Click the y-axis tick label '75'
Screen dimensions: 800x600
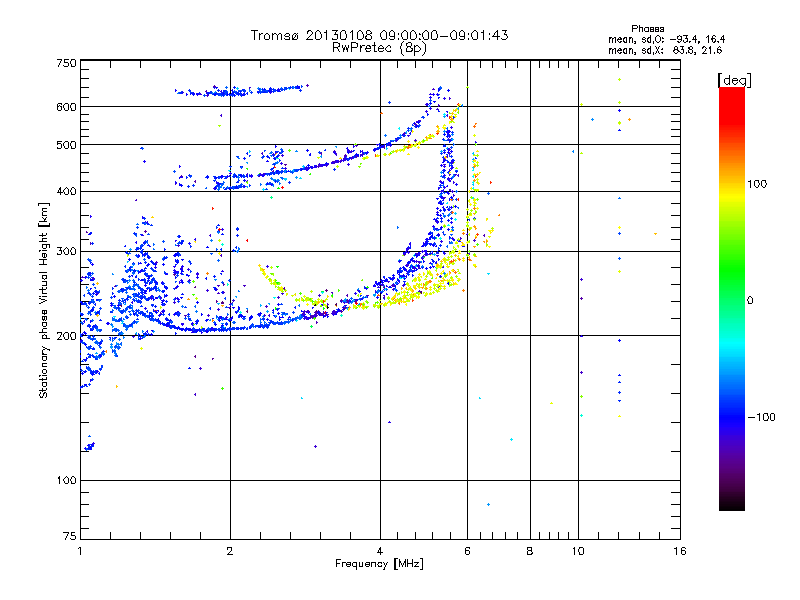[x=70, y=536]
